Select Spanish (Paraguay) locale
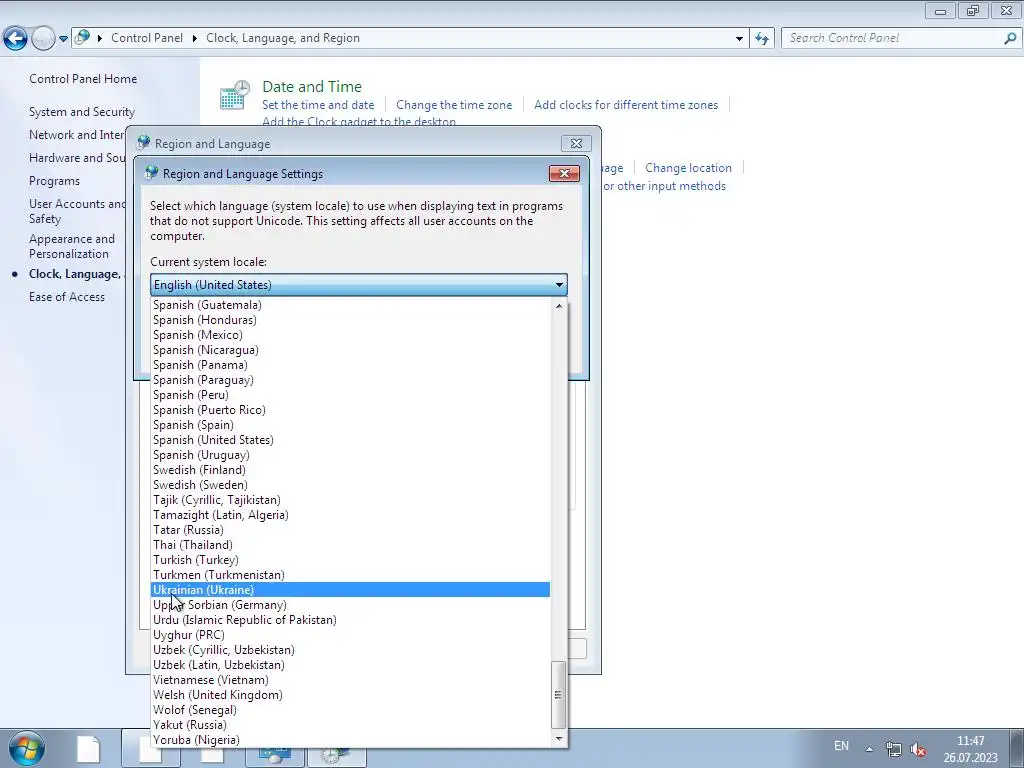The image size is (1024, 768). 351,380
